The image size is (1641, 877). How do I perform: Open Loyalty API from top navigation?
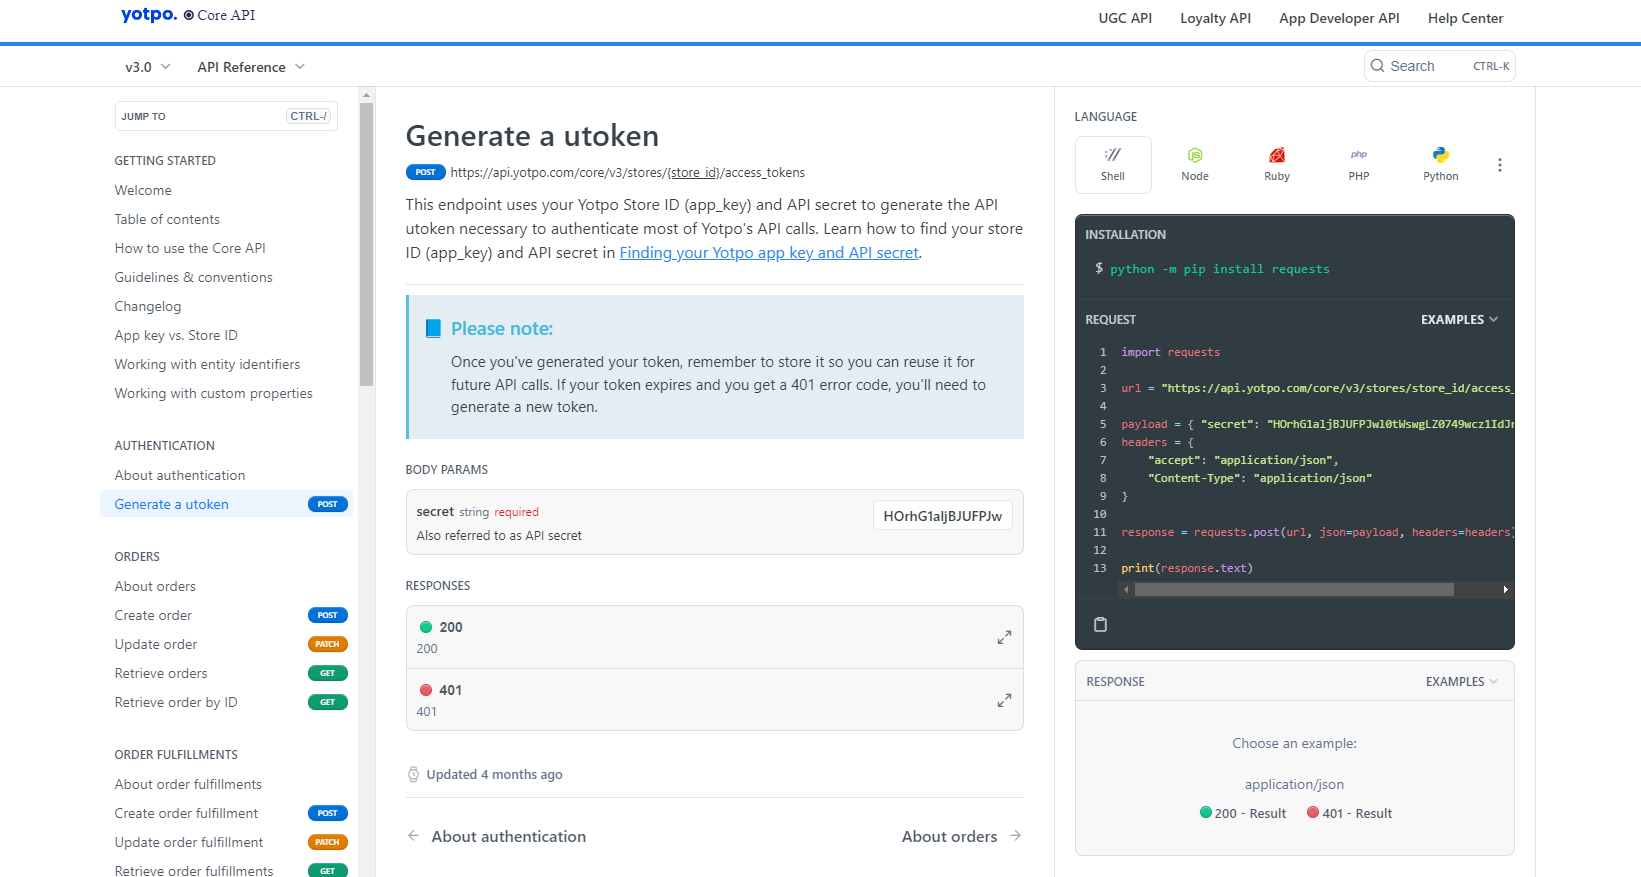point(1215,18)
